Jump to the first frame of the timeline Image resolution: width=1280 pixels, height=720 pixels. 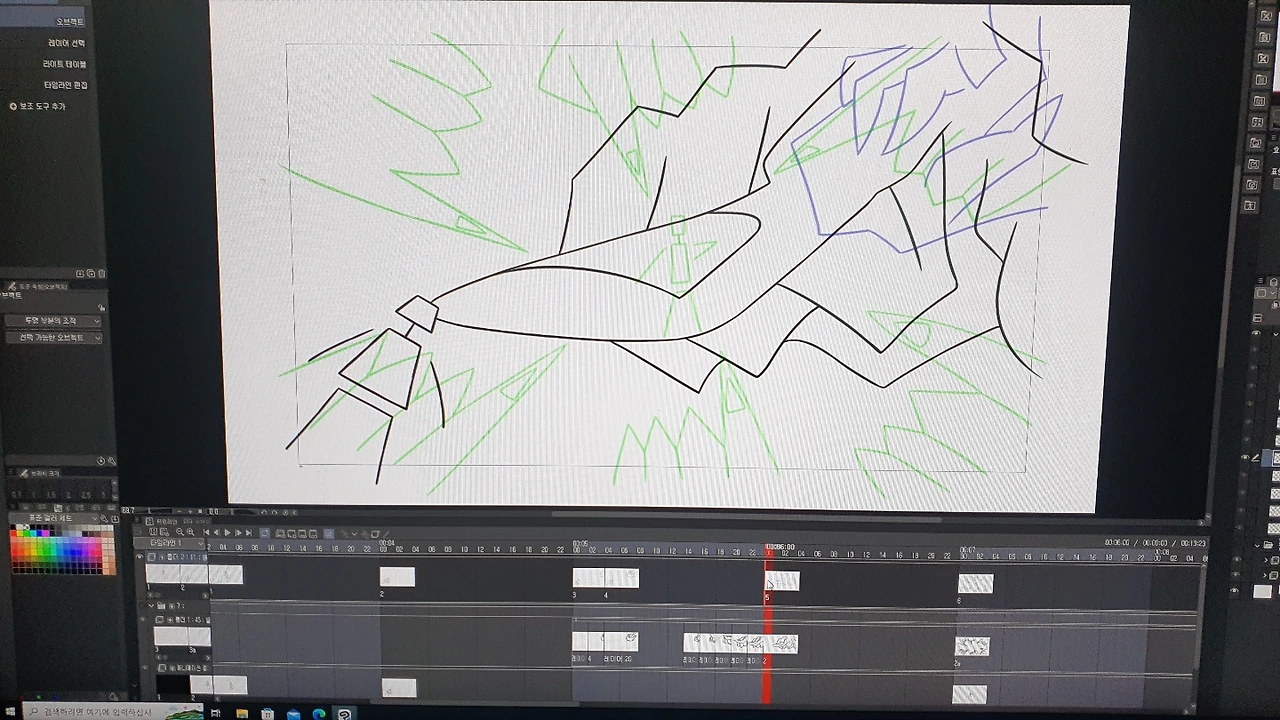pos(205,533)
